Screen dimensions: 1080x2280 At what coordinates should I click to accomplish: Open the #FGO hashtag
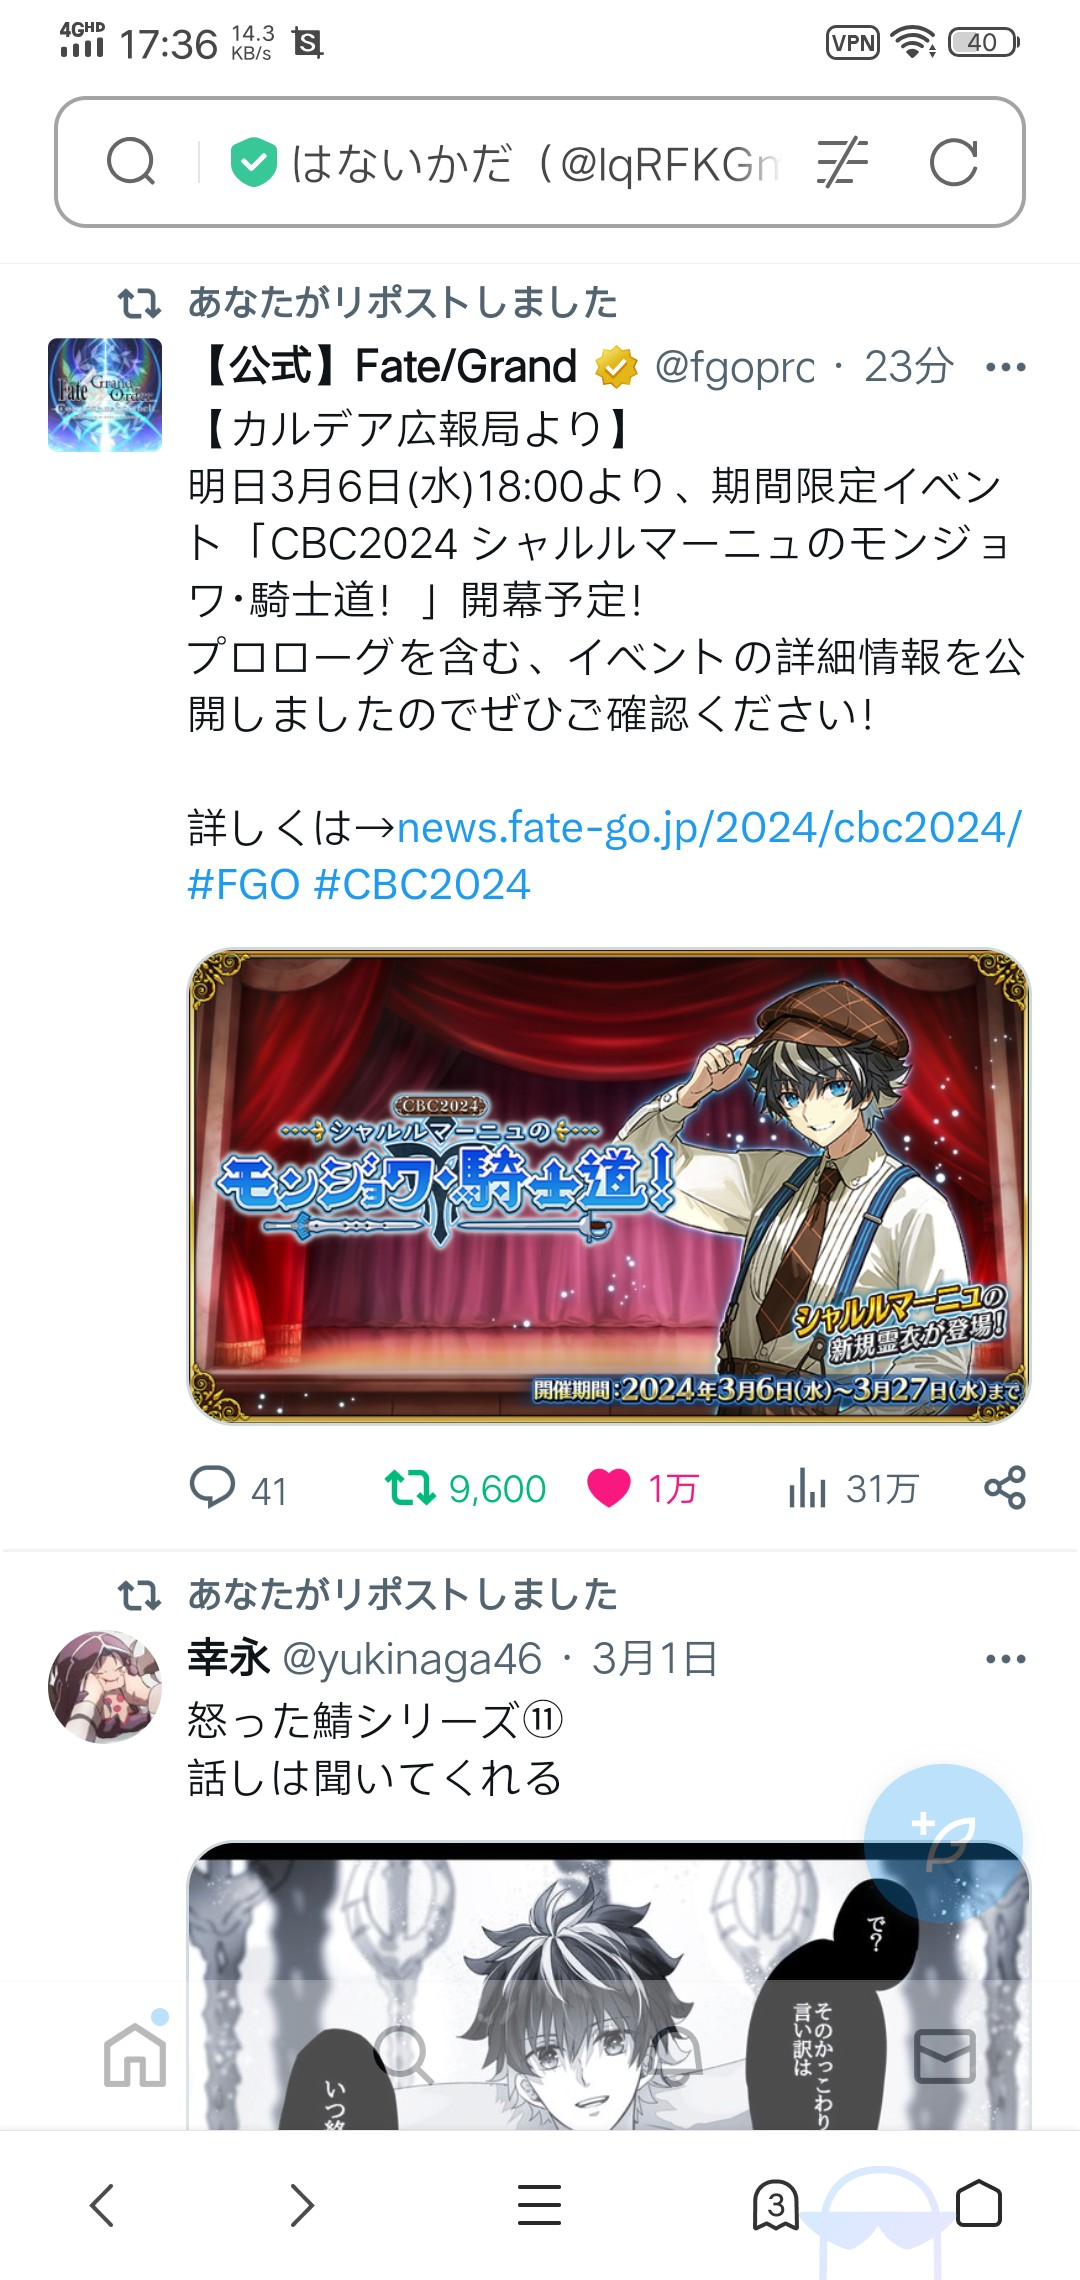[244, 885]
